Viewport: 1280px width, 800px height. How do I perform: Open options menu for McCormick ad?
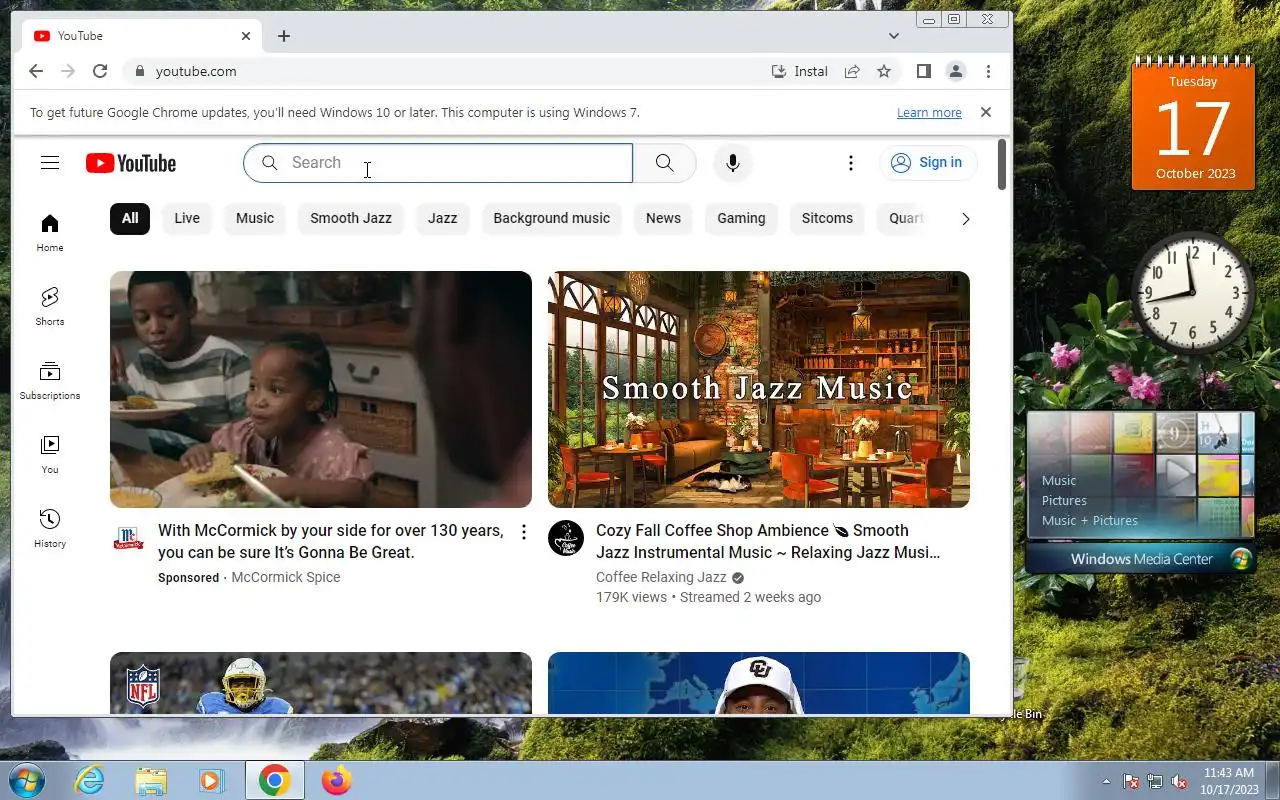523,532
